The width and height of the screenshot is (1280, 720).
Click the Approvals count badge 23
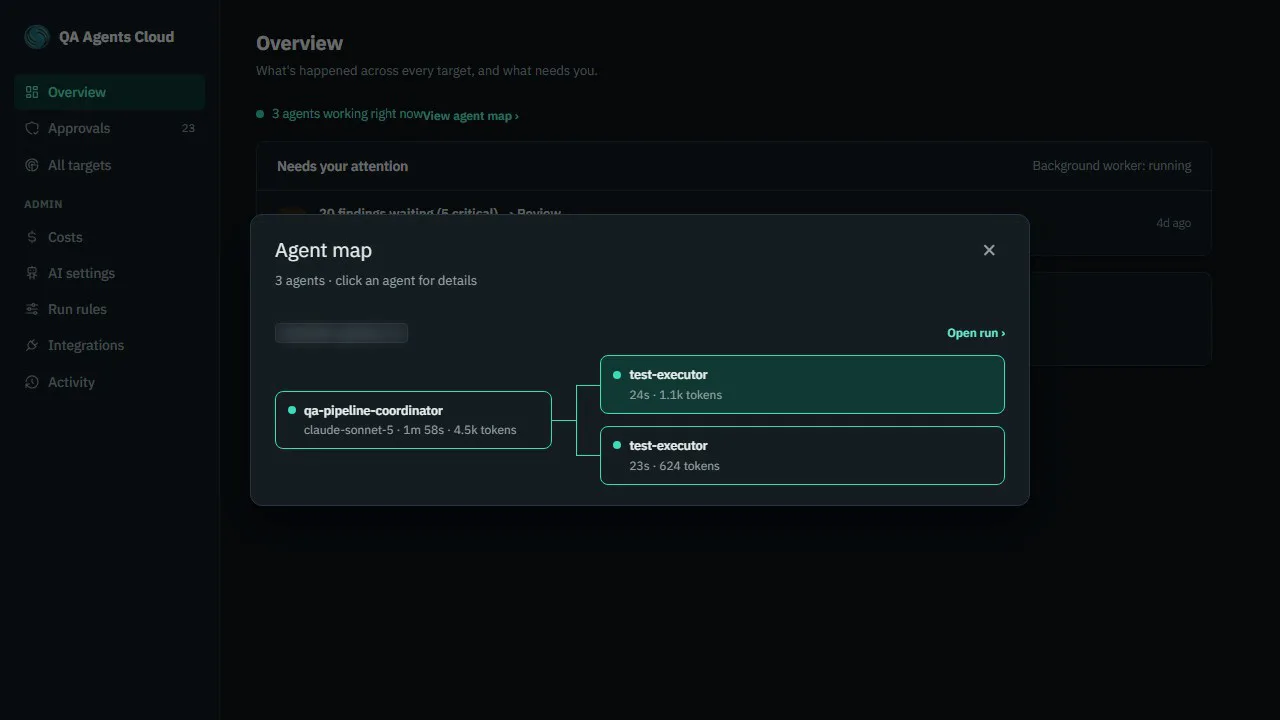[188, 128]
